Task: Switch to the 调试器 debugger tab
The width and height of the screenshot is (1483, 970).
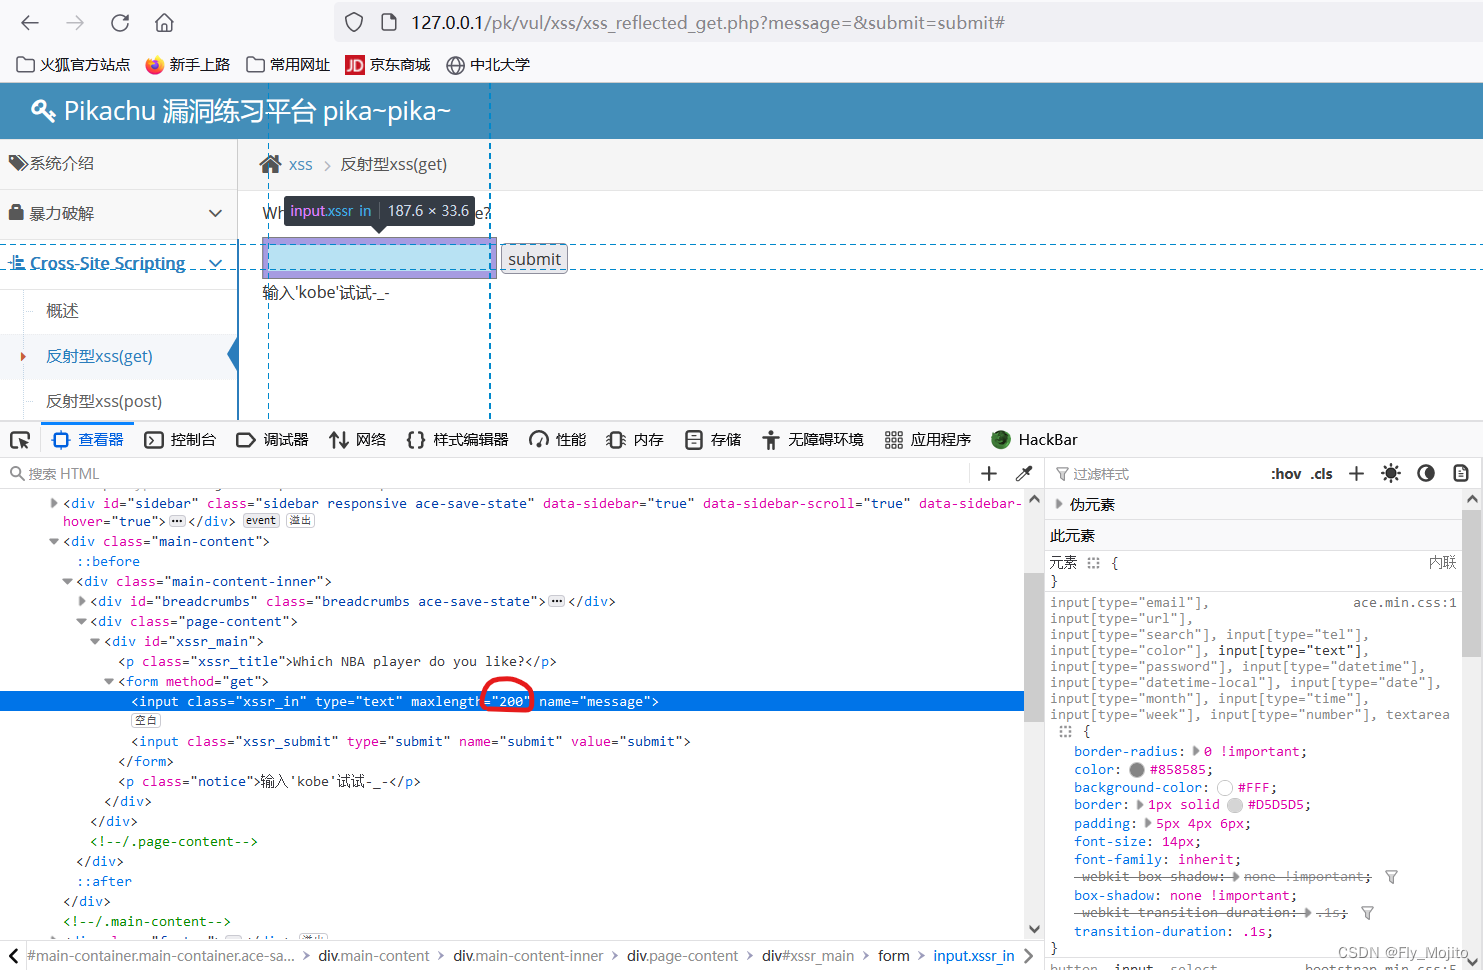Action: click(272, 440)
